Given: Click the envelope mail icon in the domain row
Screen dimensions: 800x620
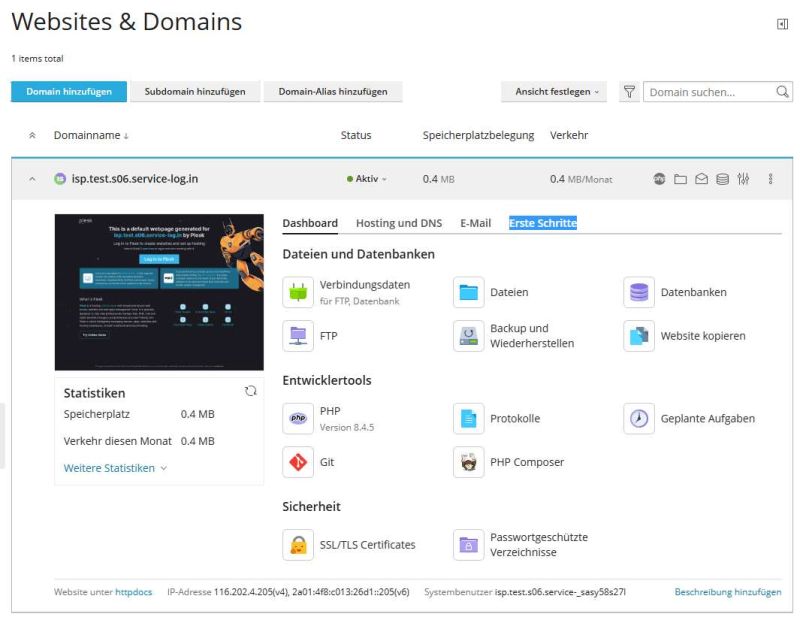Looking at the screenshot, I should tap(702, 179).
